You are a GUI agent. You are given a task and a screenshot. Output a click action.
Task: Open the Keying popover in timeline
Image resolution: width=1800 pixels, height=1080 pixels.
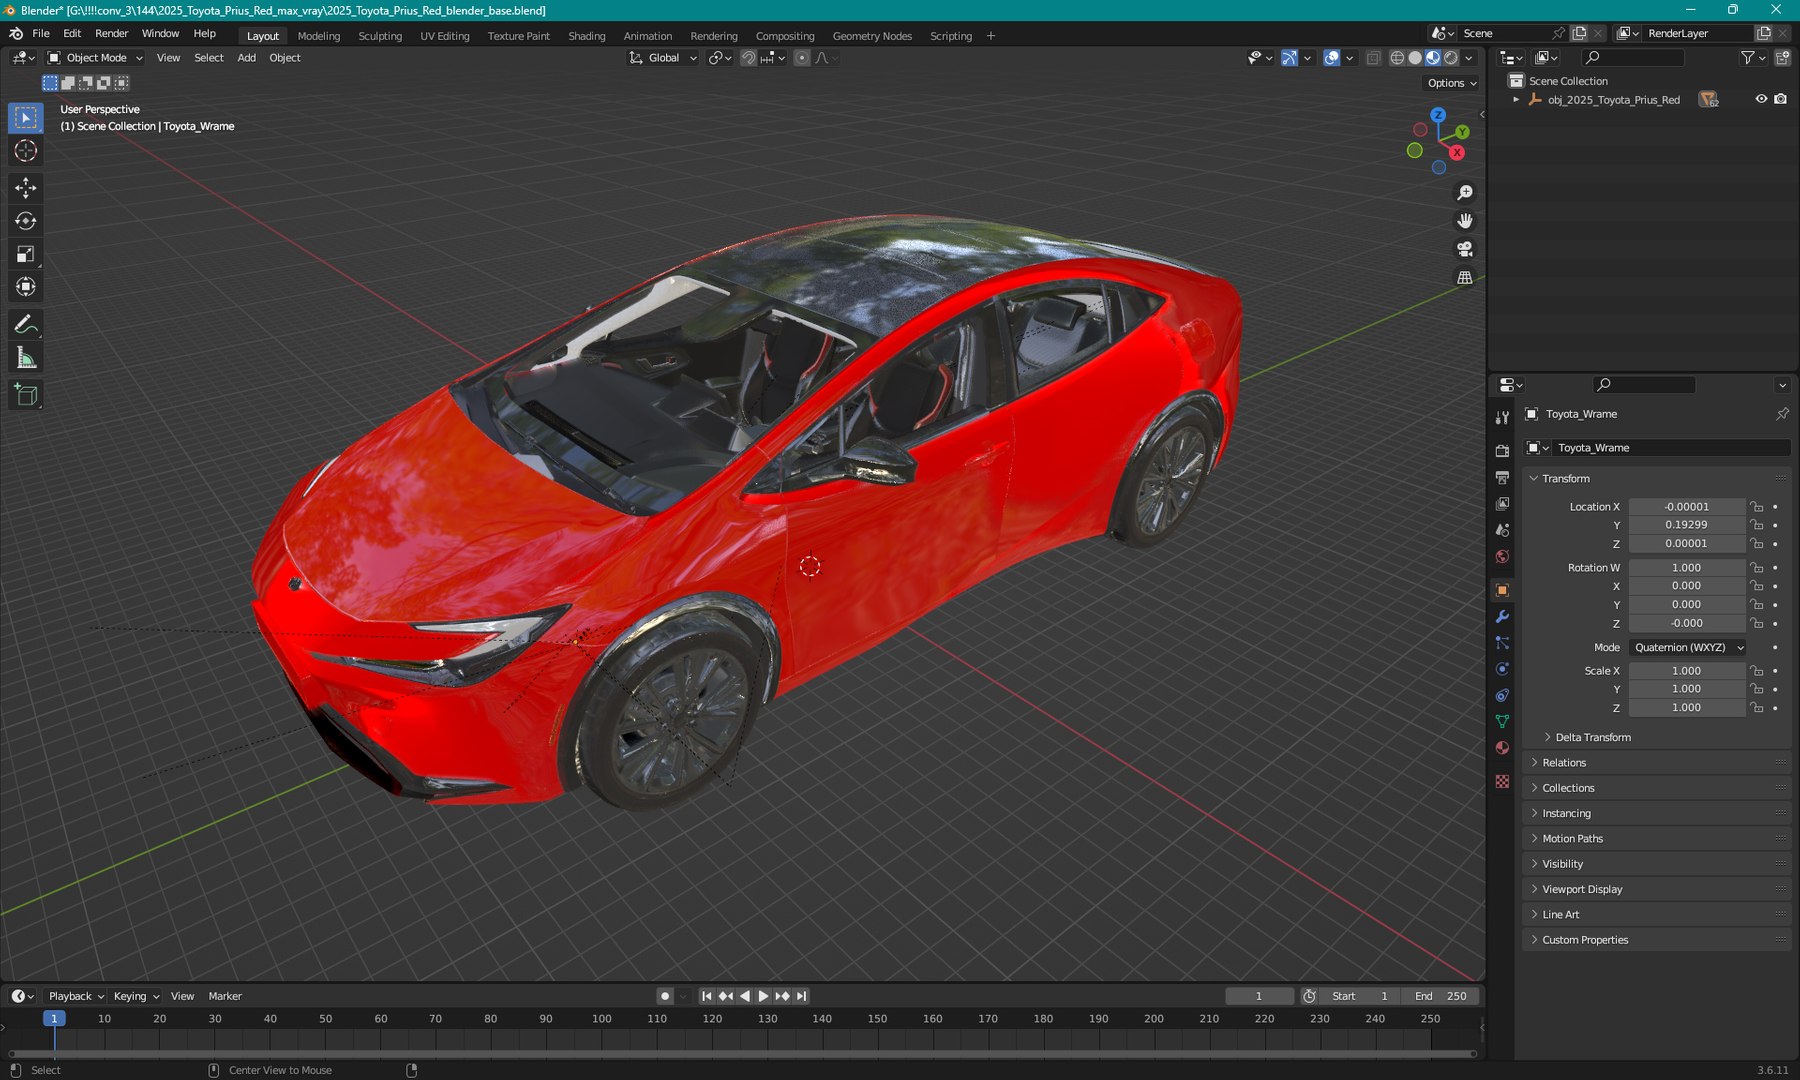(136, 996)
